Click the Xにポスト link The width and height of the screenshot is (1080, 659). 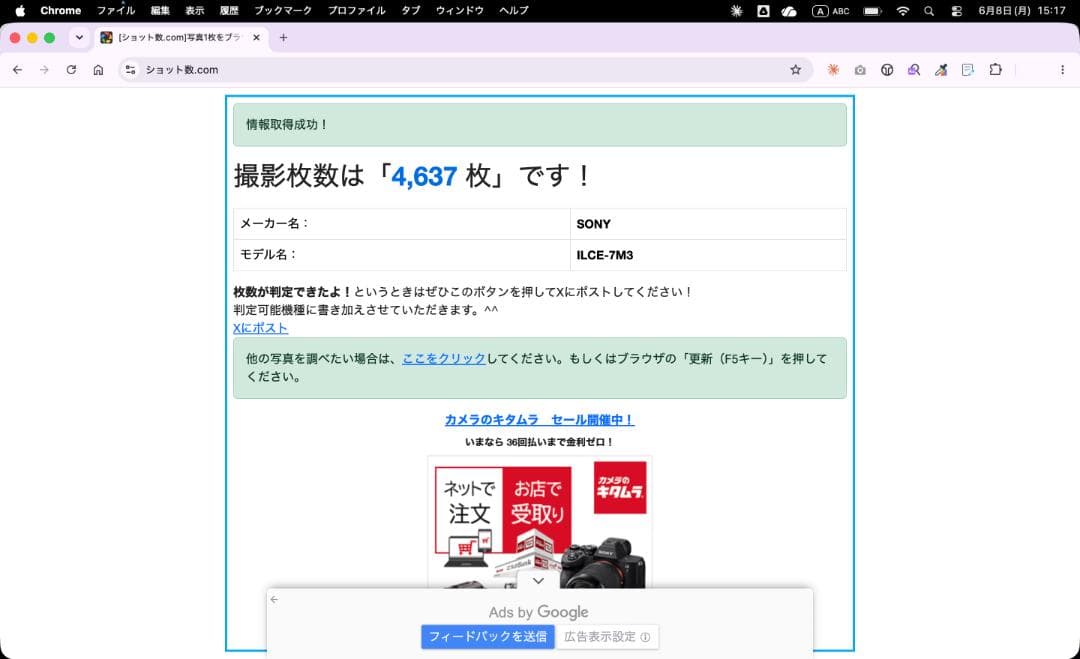(260, 328)
